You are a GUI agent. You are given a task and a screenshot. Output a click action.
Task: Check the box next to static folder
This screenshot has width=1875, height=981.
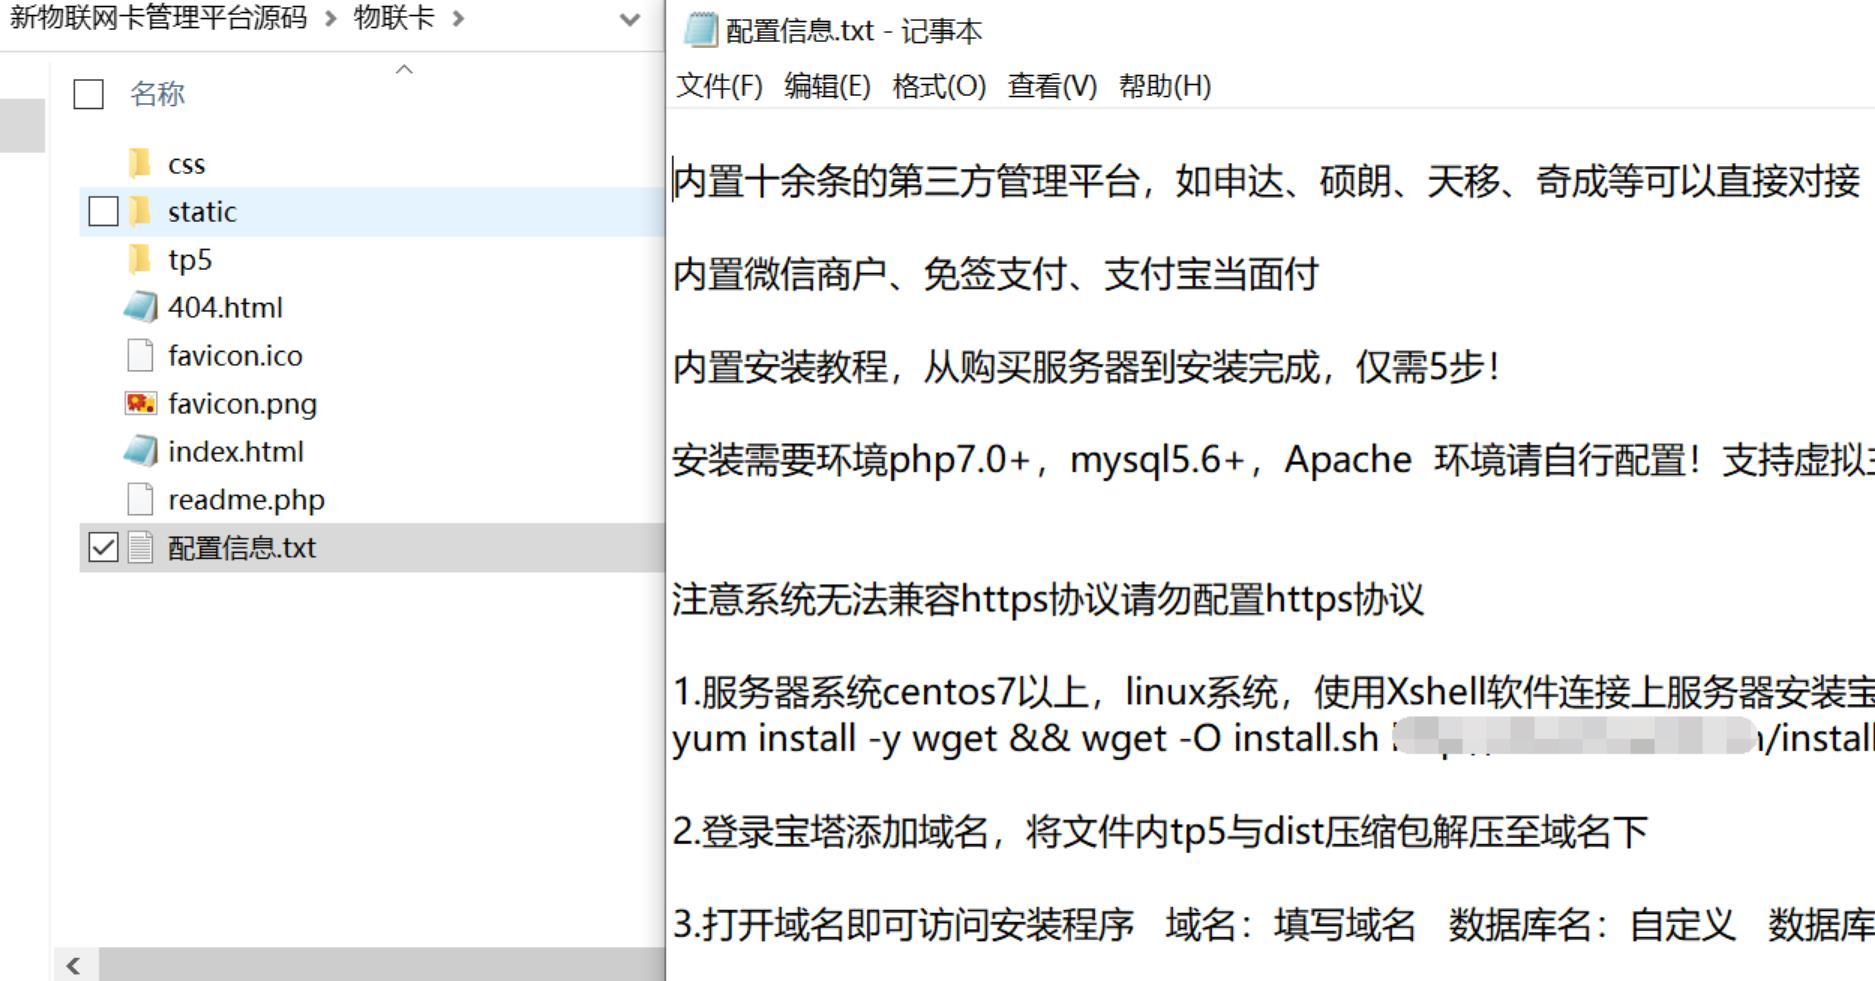click(x=103, y=211)
